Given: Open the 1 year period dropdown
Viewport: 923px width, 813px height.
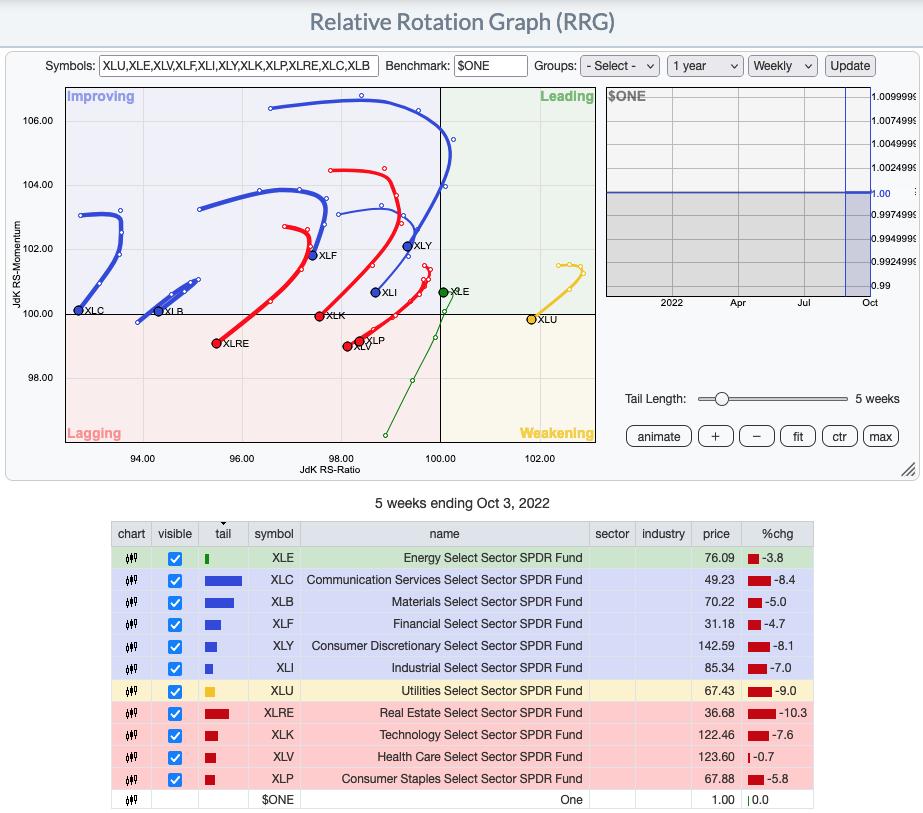Looking at the screenshot, I should tap(705, 66).
